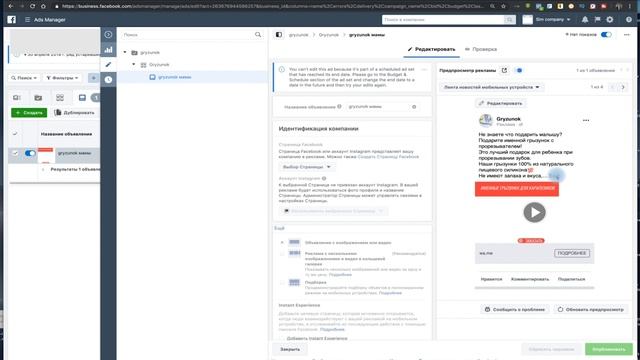Open the Поиск dropdown in left panel

click(24, 78)
